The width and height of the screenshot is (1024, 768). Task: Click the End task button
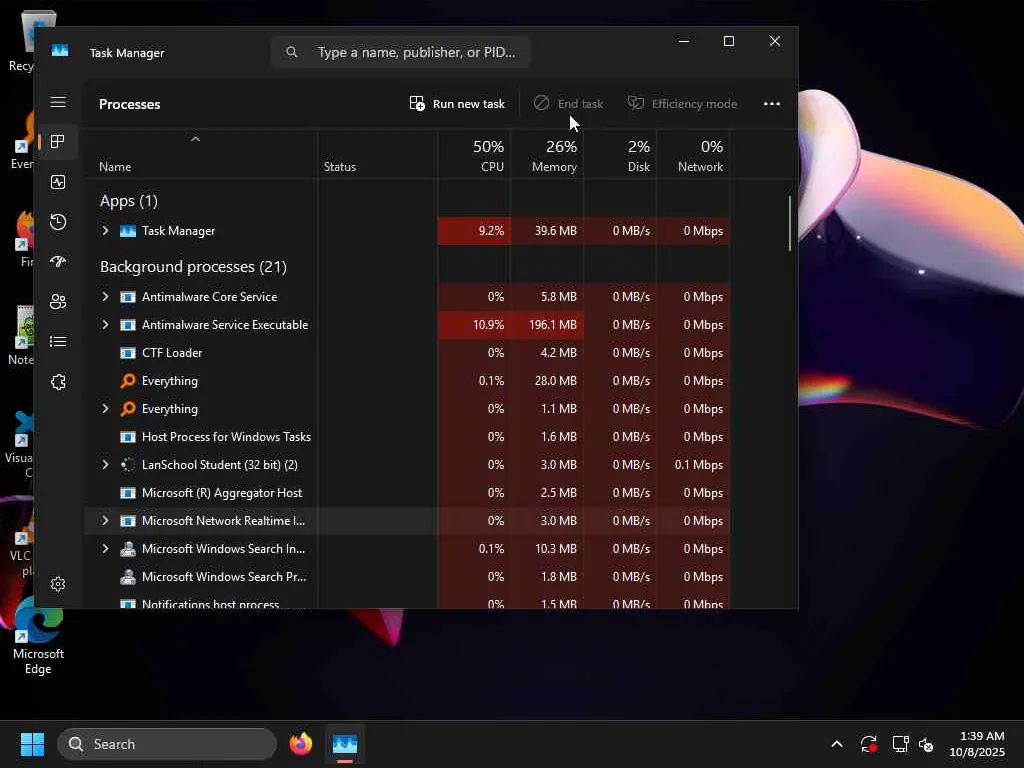pyautogui.click(x=568, y=104)
